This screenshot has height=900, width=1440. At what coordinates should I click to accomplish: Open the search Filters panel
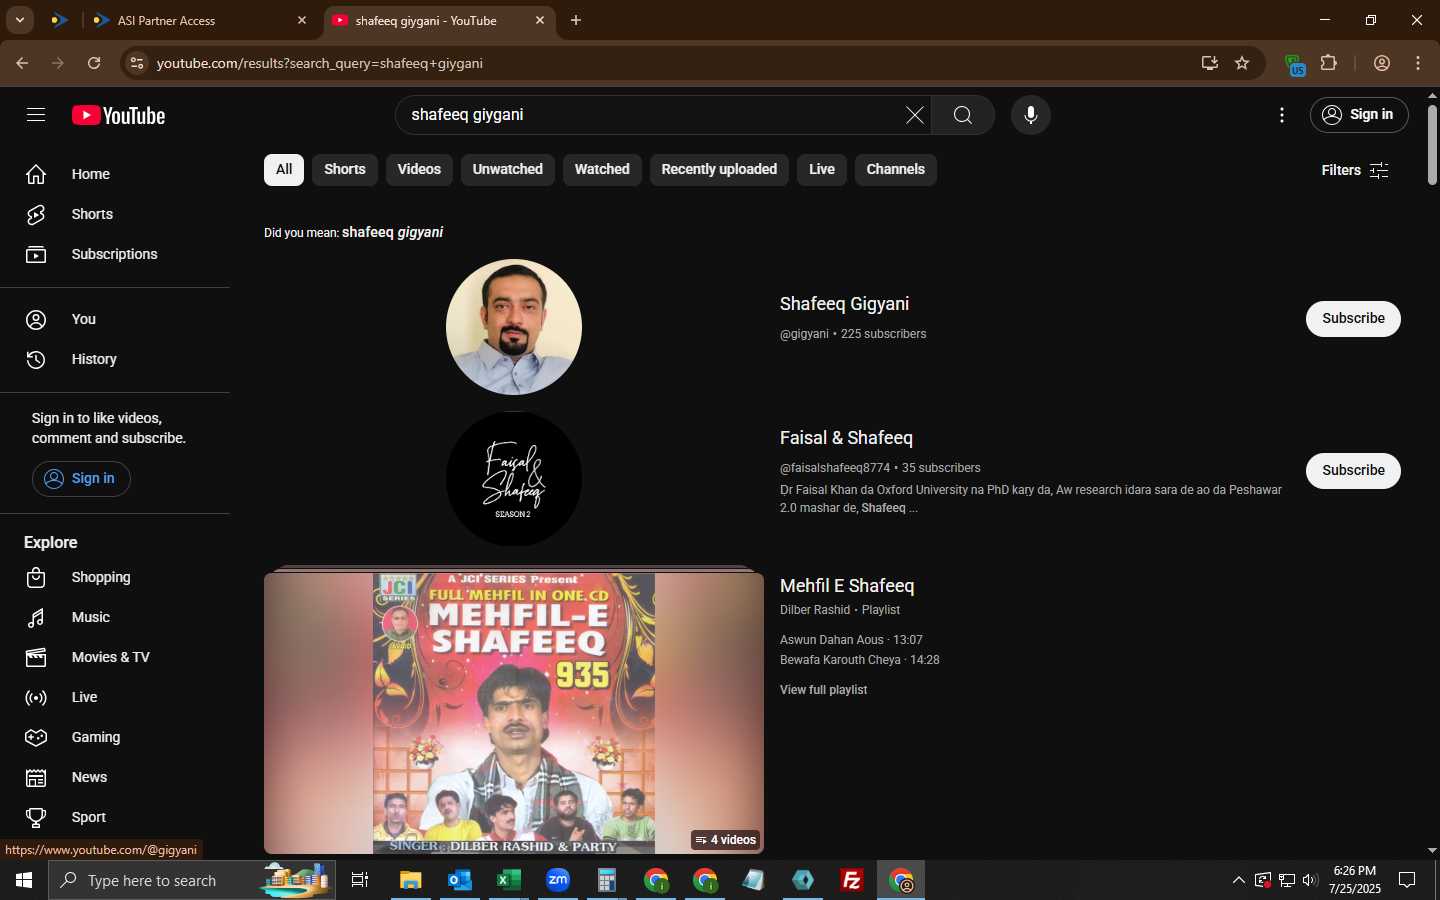[x=1355, y=170]
